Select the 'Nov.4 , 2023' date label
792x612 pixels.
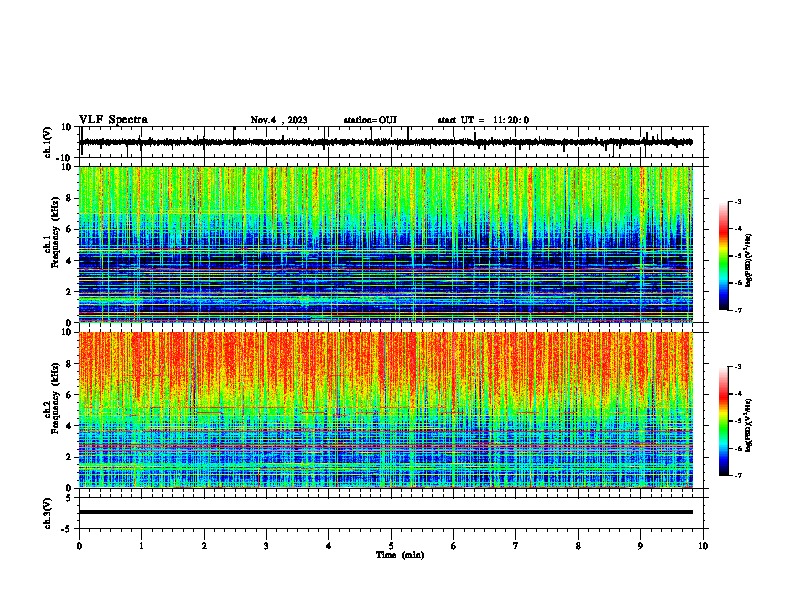click(x=279, y=120)
